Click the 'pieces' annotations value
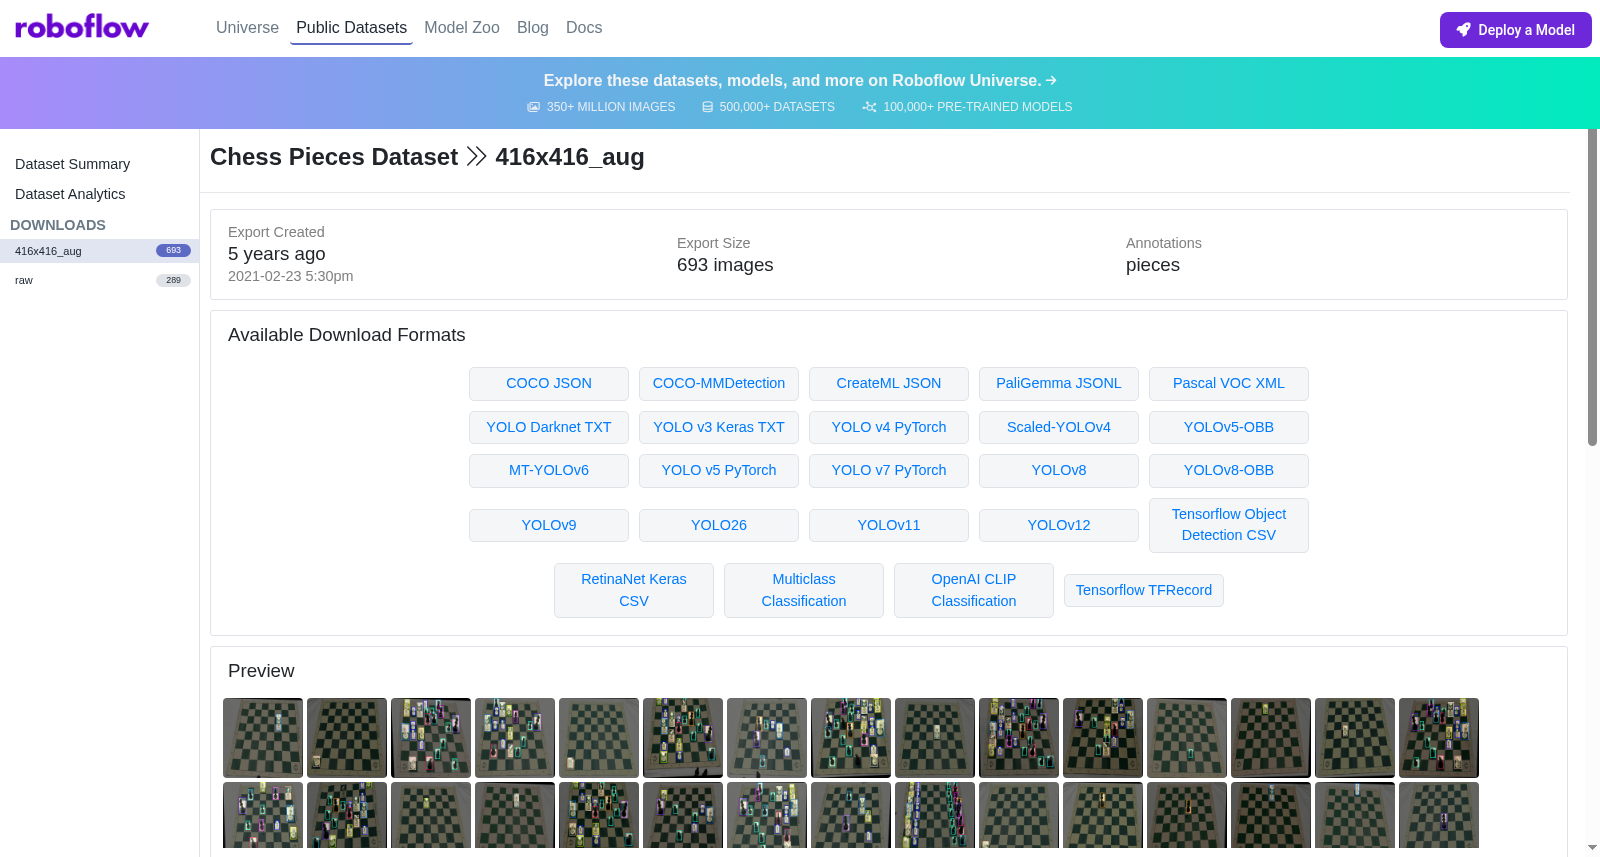The height and width of the screenshot is (857, 1600). 1153,265
